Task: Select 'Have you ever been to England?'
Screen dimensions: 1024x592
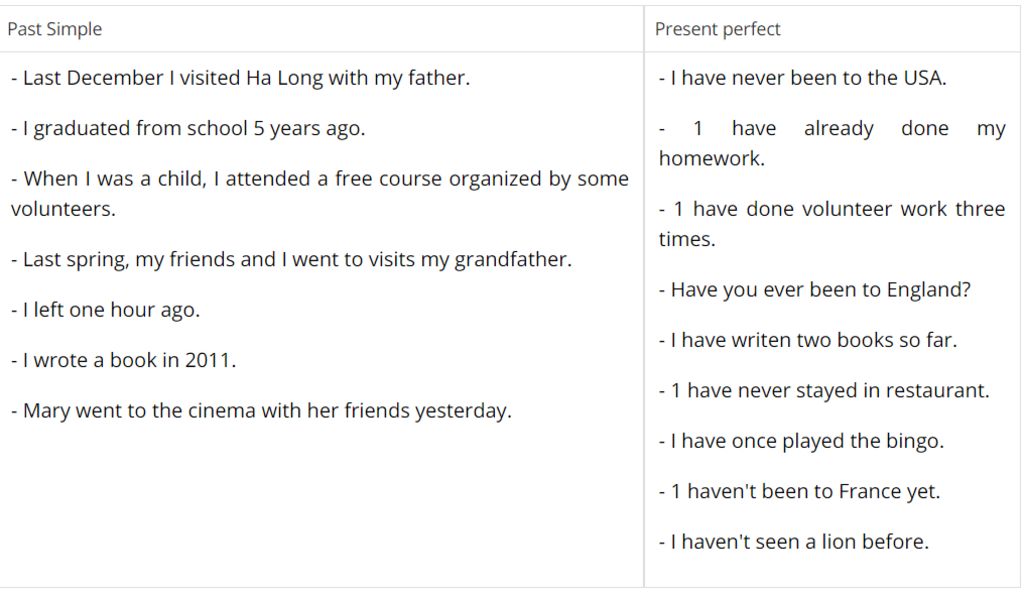Action: [x=815, y=289]
